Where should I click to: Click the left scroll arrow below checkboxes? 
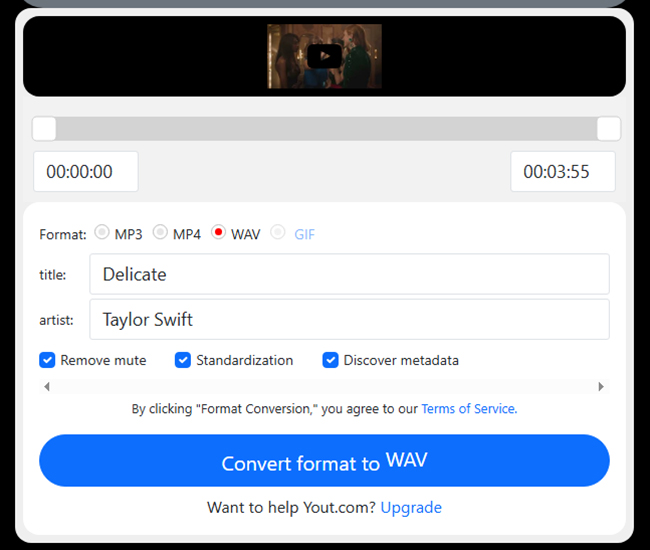[47, 387]
